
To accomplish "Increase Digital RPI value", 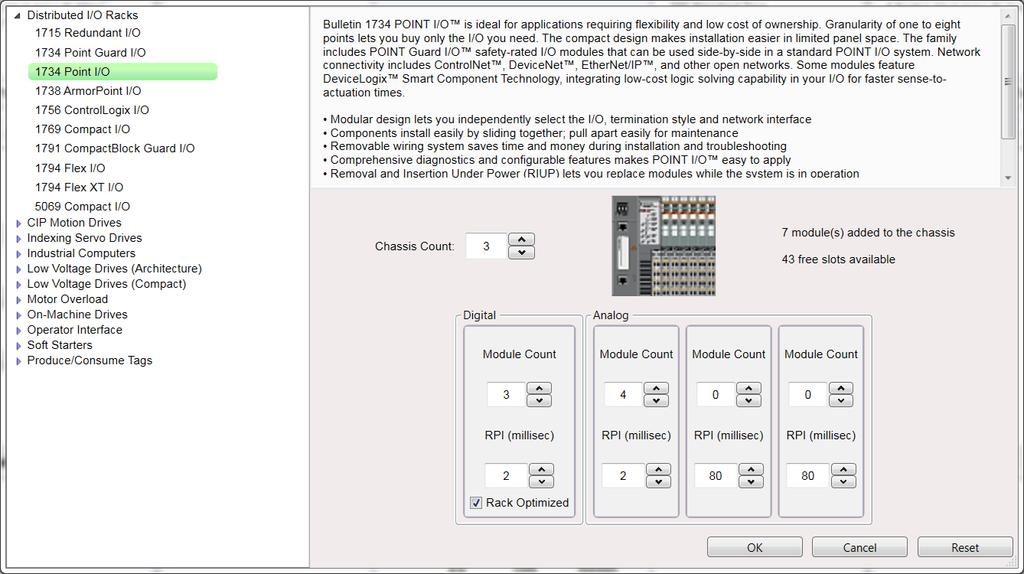I will coord(541,469).
